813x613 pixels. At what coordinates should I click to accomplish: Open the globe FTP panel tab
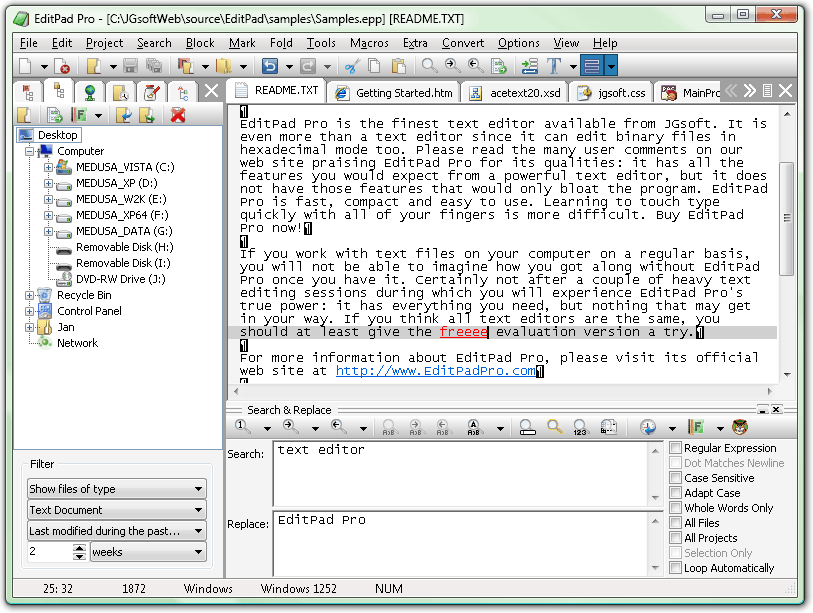90,93
